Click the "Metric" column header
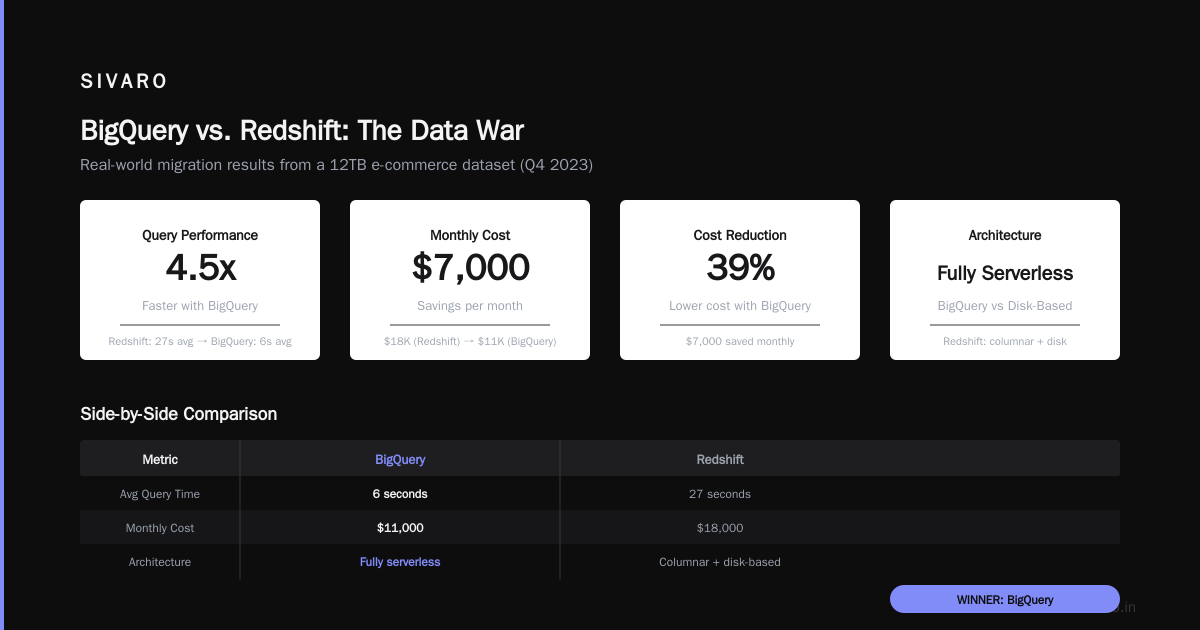 (x=160, y=459)
